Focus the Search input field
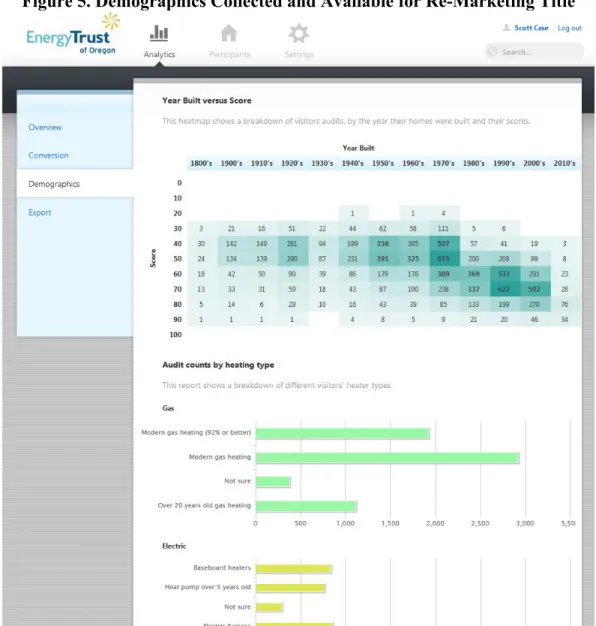Screen dimensions: 596x626 click(534, 52)
